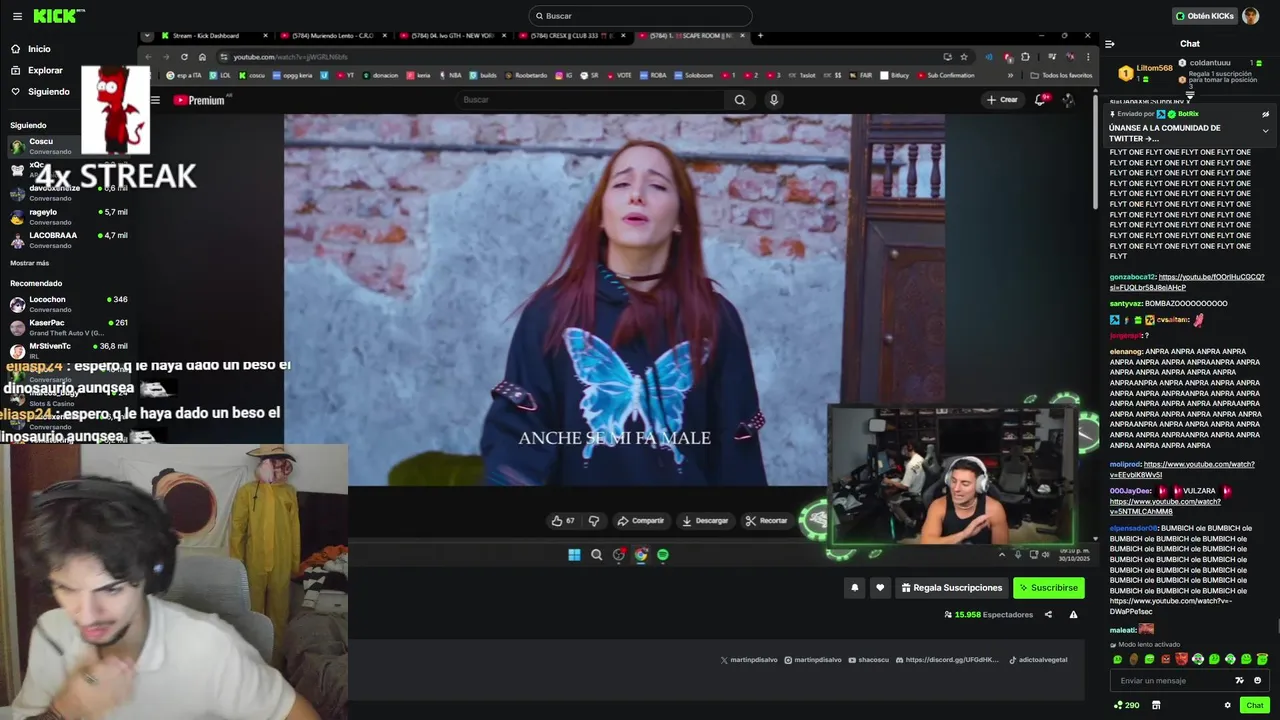The image size is (1280, 720).
Task: Open martinpdisalvo Instagram link
Action: 813,660
